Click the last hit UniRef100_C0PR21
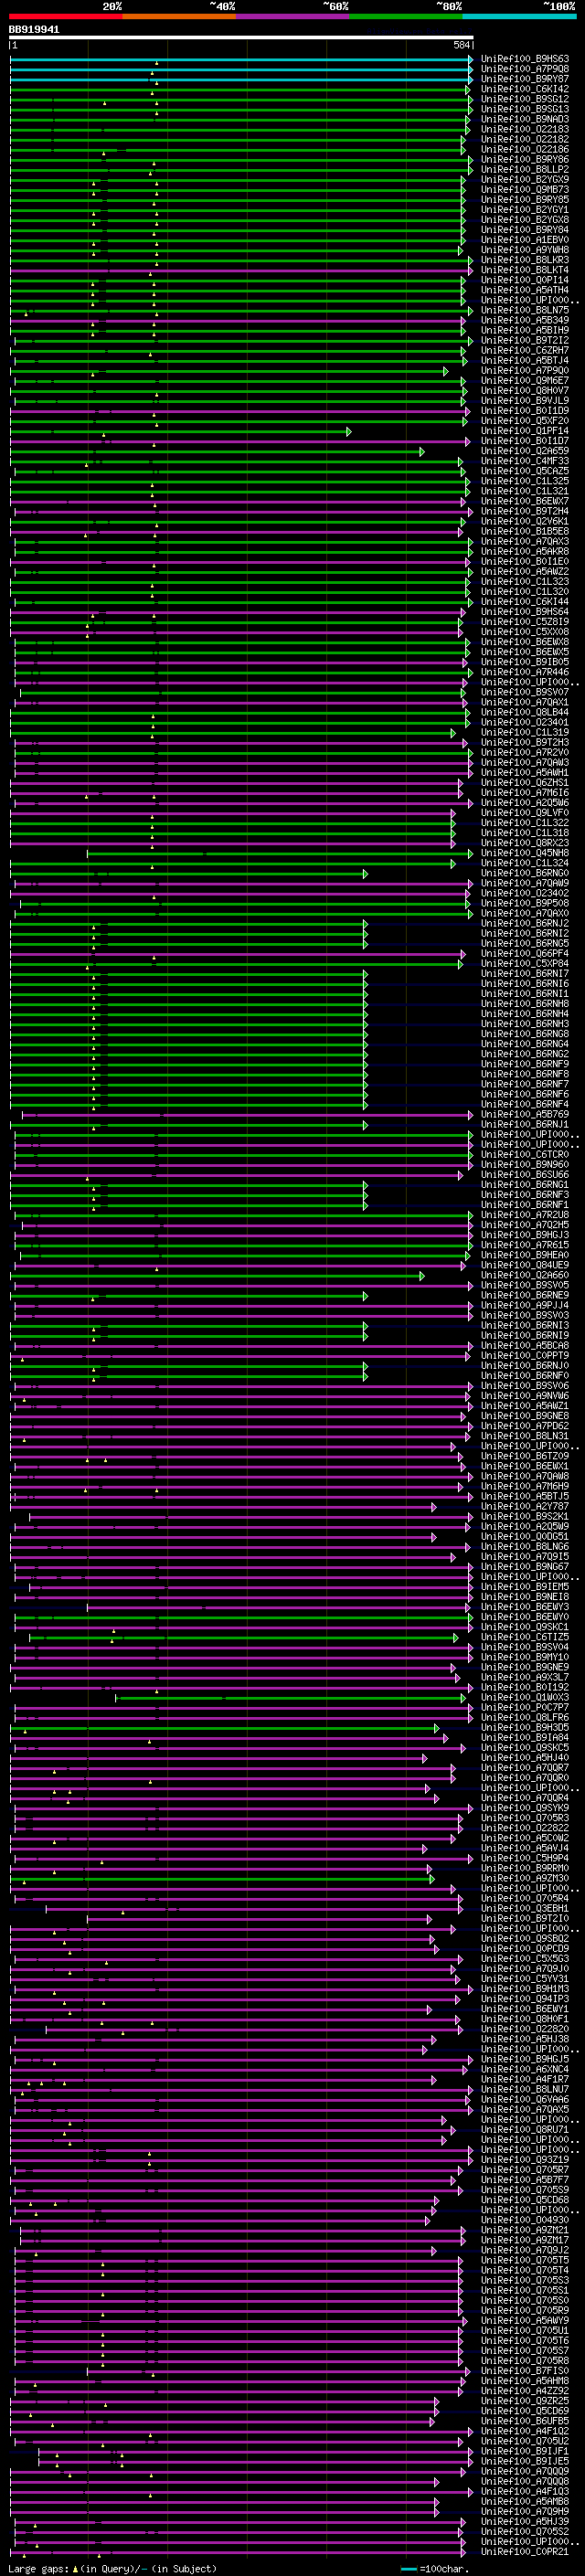 click(x=525, y=2551)
